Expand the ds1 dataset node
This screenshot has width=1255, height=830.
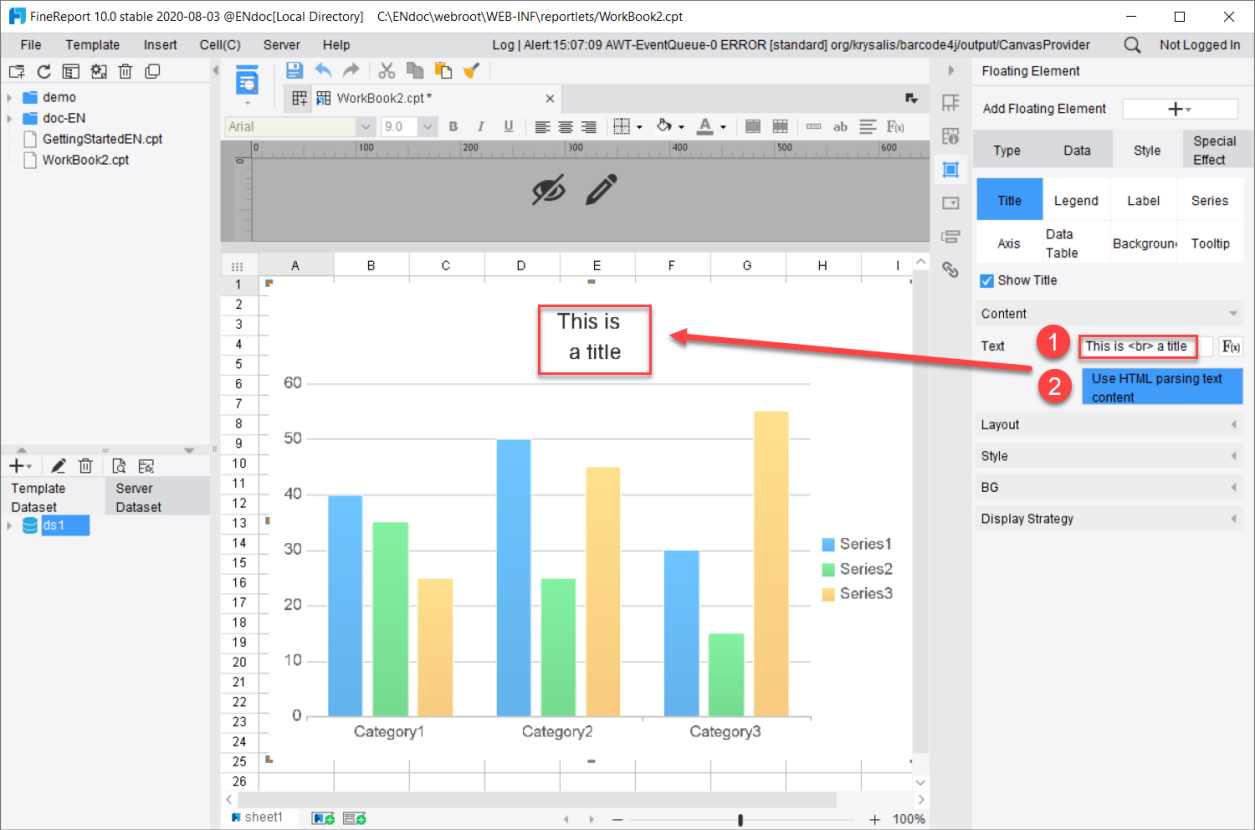[x=9, y=526]
